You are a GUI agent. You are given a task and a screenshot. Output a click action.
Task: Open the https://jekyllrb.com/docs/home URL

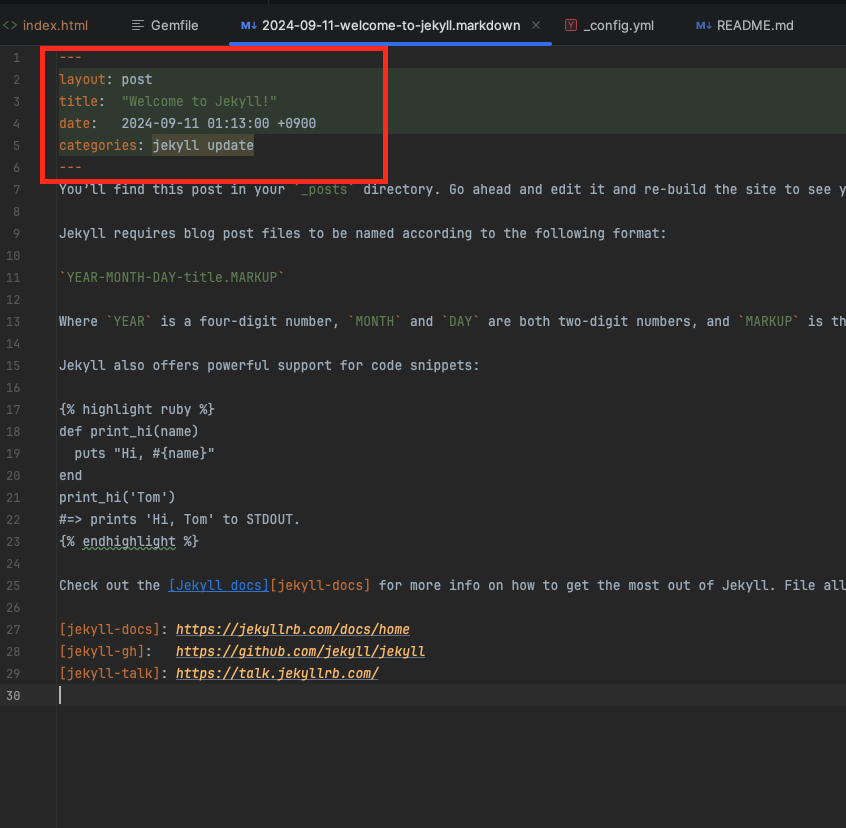click(x=292, y=629)
